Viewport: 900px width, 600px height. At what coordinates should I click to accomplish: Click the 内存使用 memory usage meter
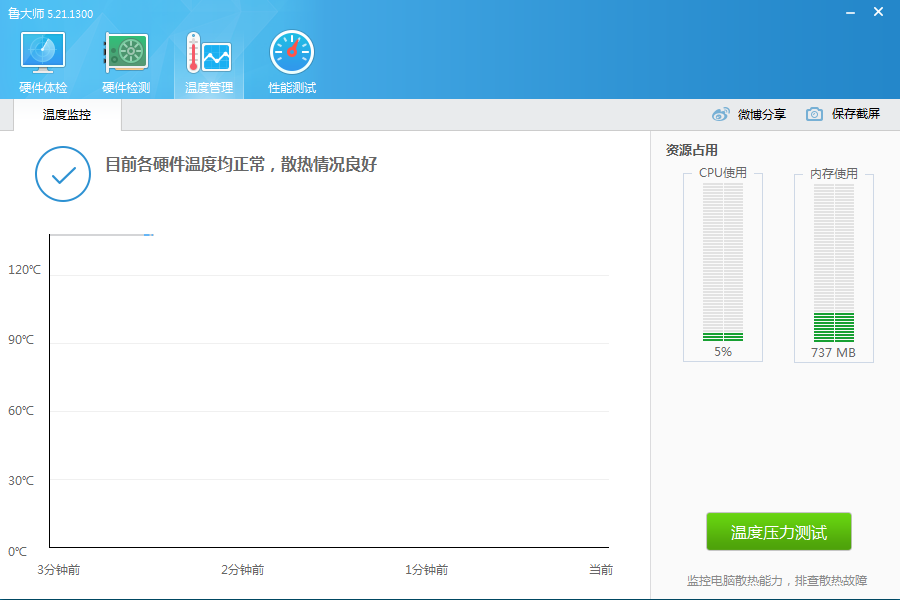(833, 263)
